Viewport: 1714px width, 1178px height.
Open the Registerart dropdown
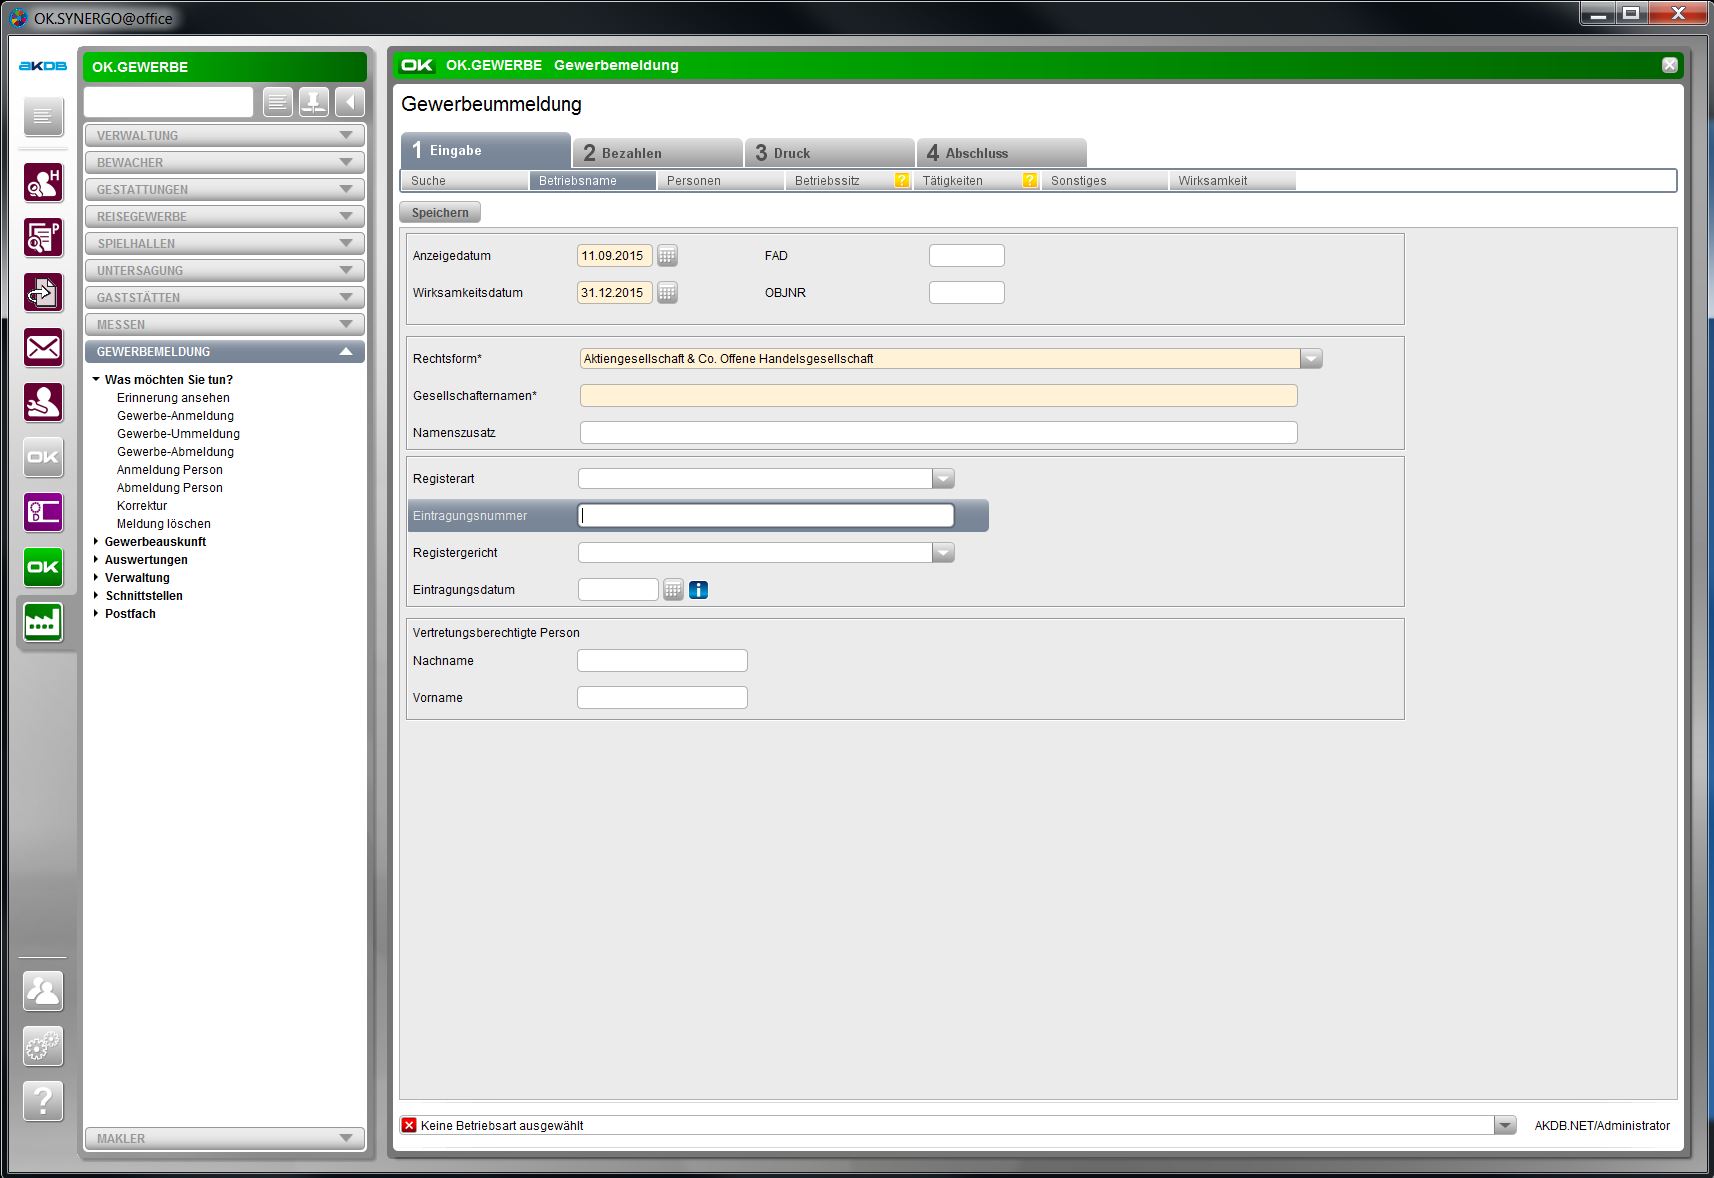pos(943,479)
